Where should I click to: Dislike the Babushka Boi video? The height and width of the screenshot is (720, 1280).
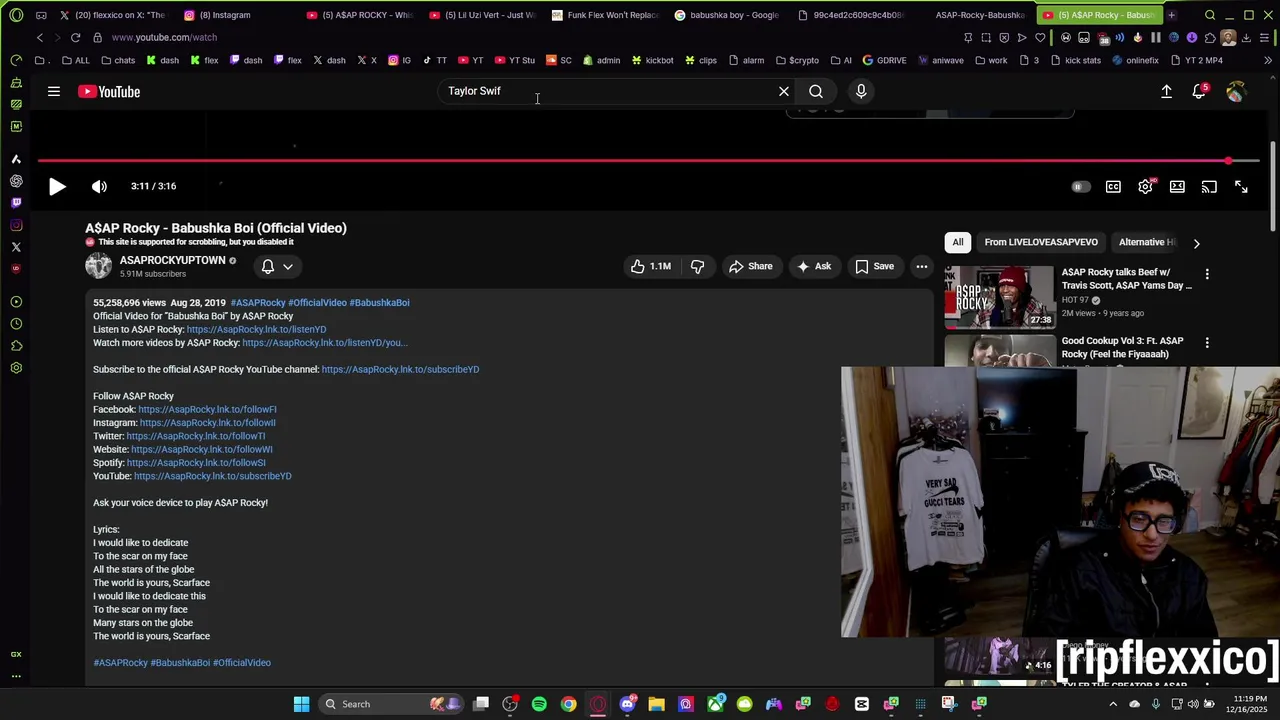[x=698, y=266]
